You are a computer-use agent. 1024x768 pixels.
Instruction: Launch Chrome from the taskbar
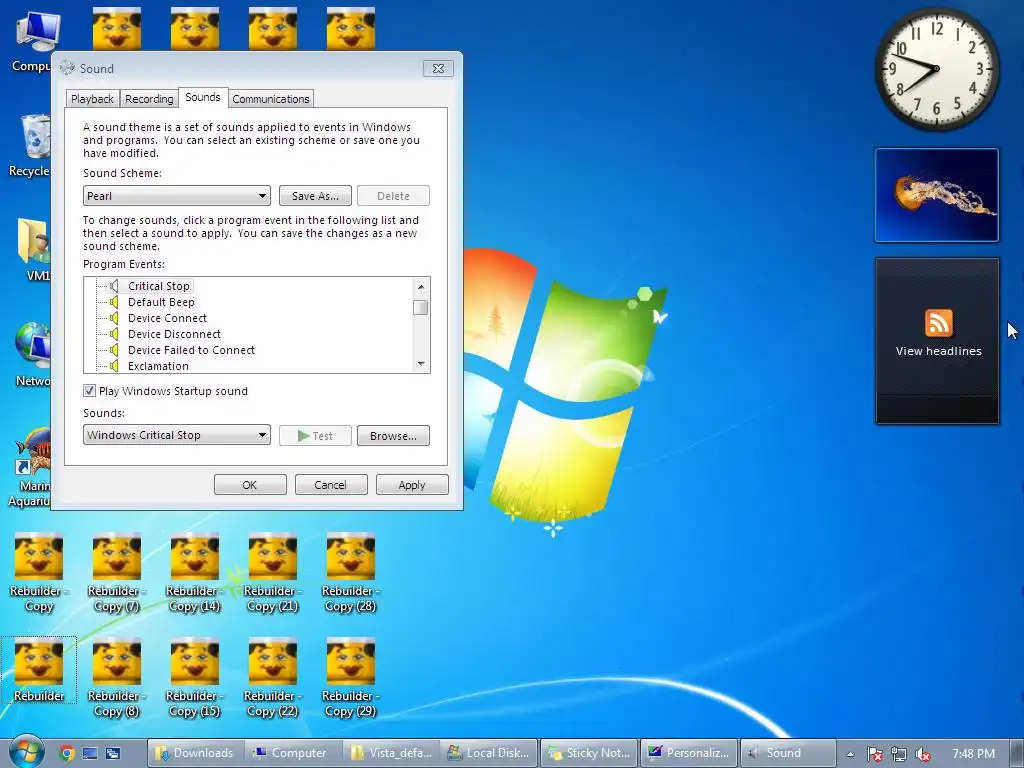point(67,753)
